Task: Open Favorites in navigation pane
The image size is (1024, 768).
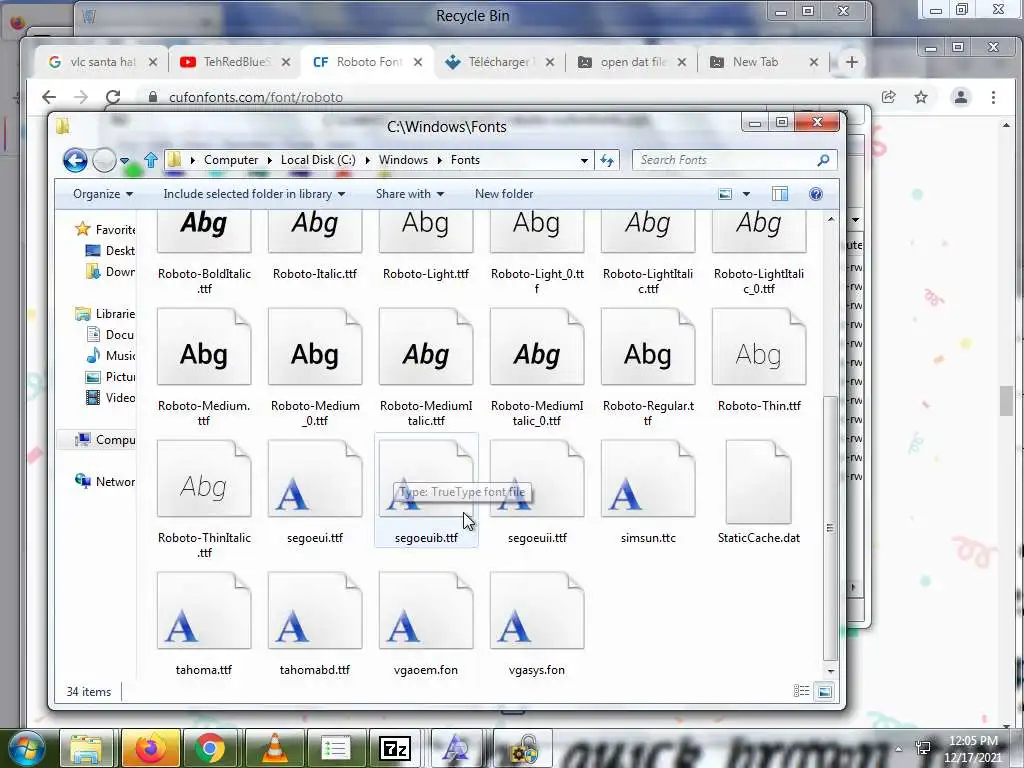Action: pos(104,229)
